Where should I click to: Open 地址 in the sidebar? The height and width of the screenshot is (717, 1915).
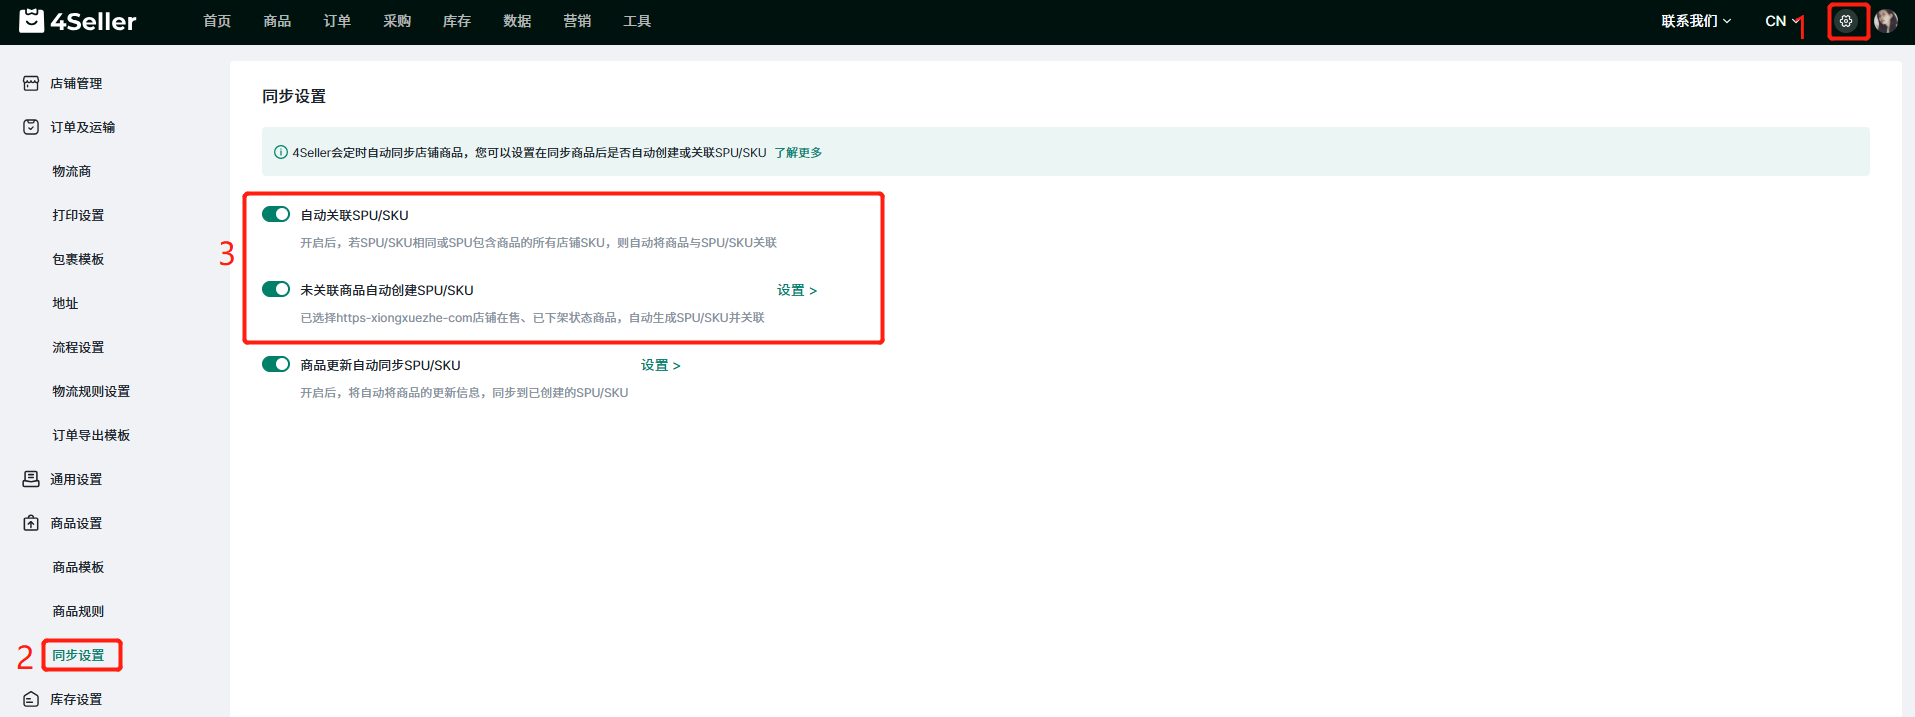(x=65, y=303)
